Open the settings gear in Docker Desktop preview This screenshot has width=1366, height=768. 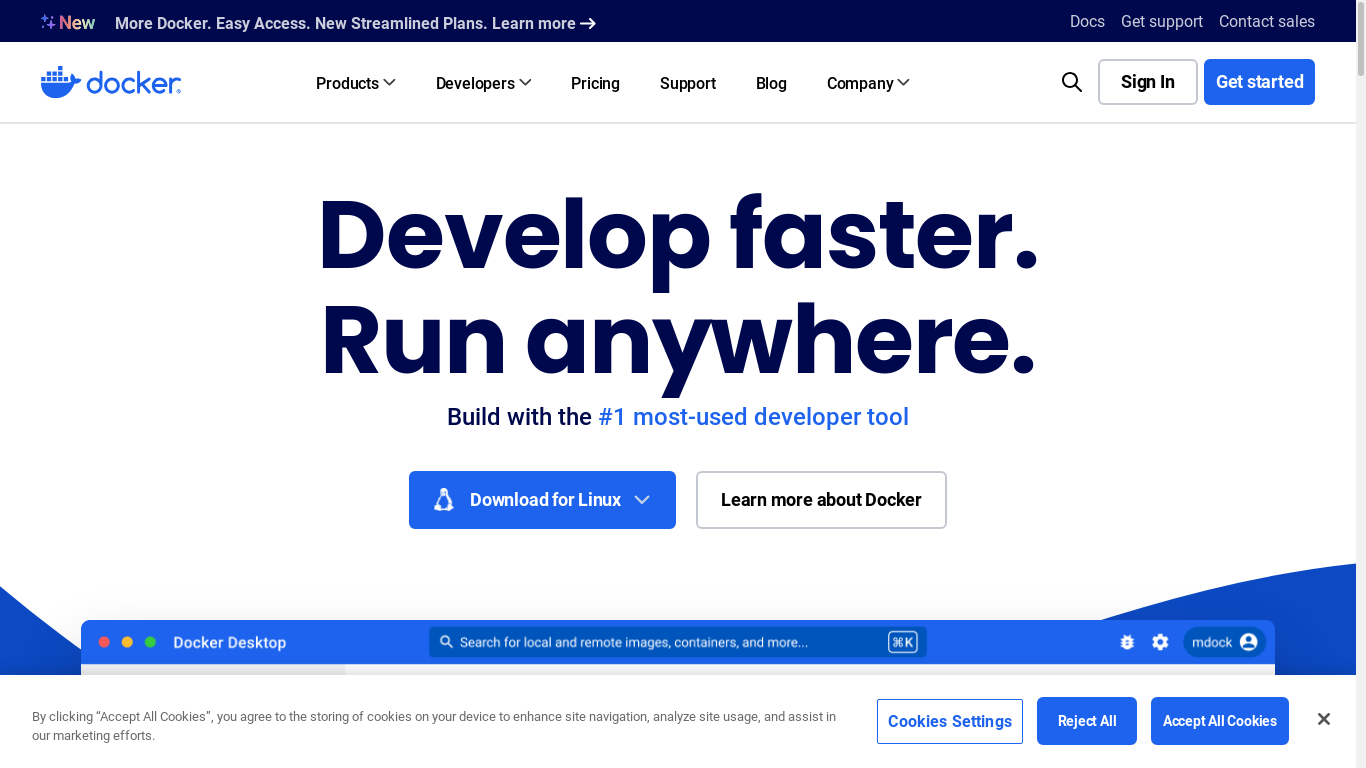coord(1160,642)
